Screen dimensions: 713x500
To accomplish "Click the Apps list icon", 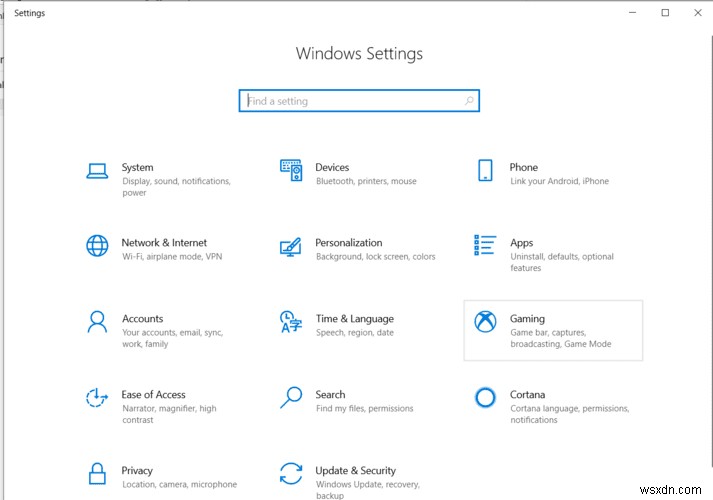I will (485, 245).
